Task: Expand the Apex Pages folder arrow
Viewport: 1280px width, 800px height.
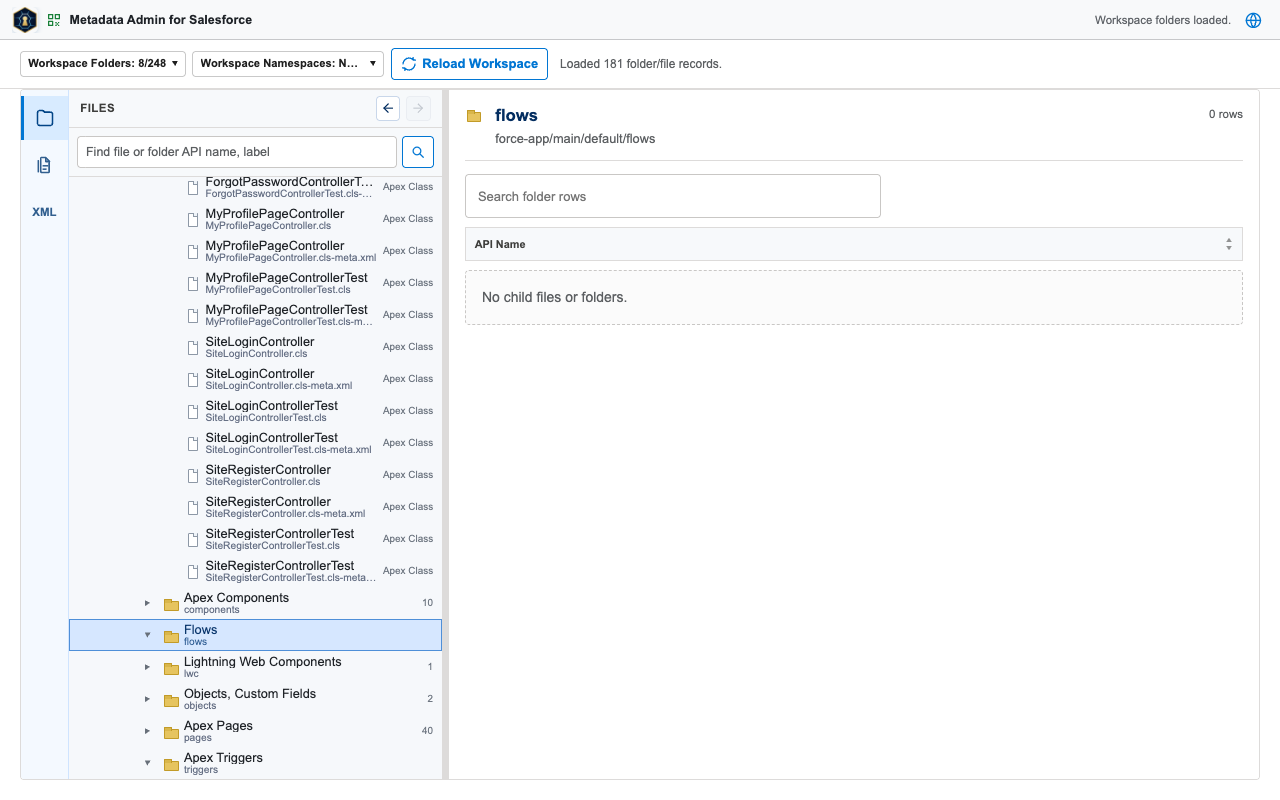Action: [147, 731]
